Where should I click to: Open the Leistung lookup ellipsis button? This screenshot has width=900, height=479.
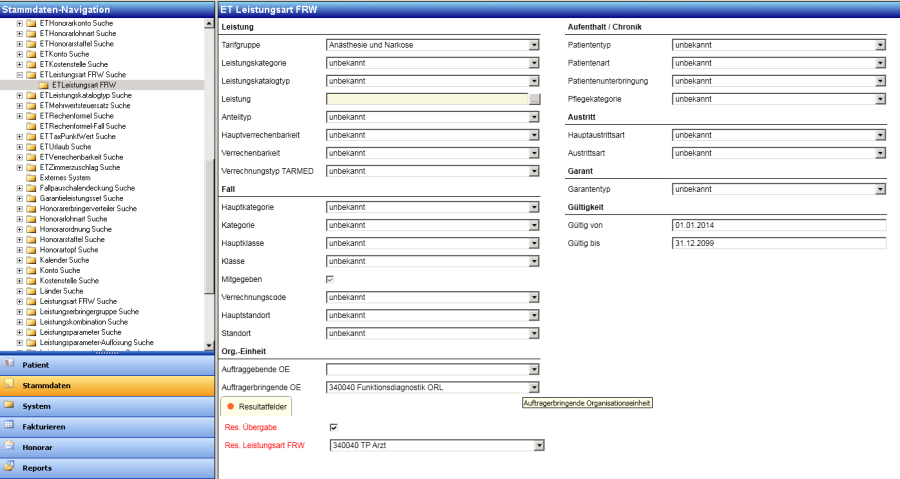[534, 99]
